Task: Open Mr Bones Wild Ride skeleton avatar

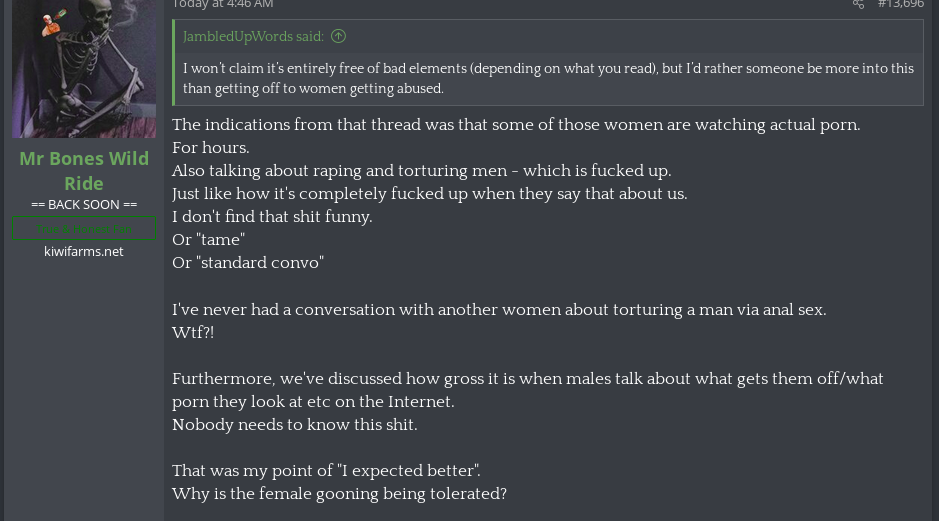Action: coord(84,68)
